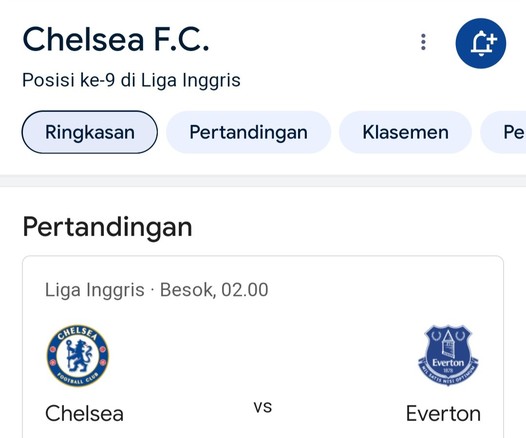Tap Liga Inggris in the team subtitle
Screen dimensions: 526x438
(x=191, y=81)
